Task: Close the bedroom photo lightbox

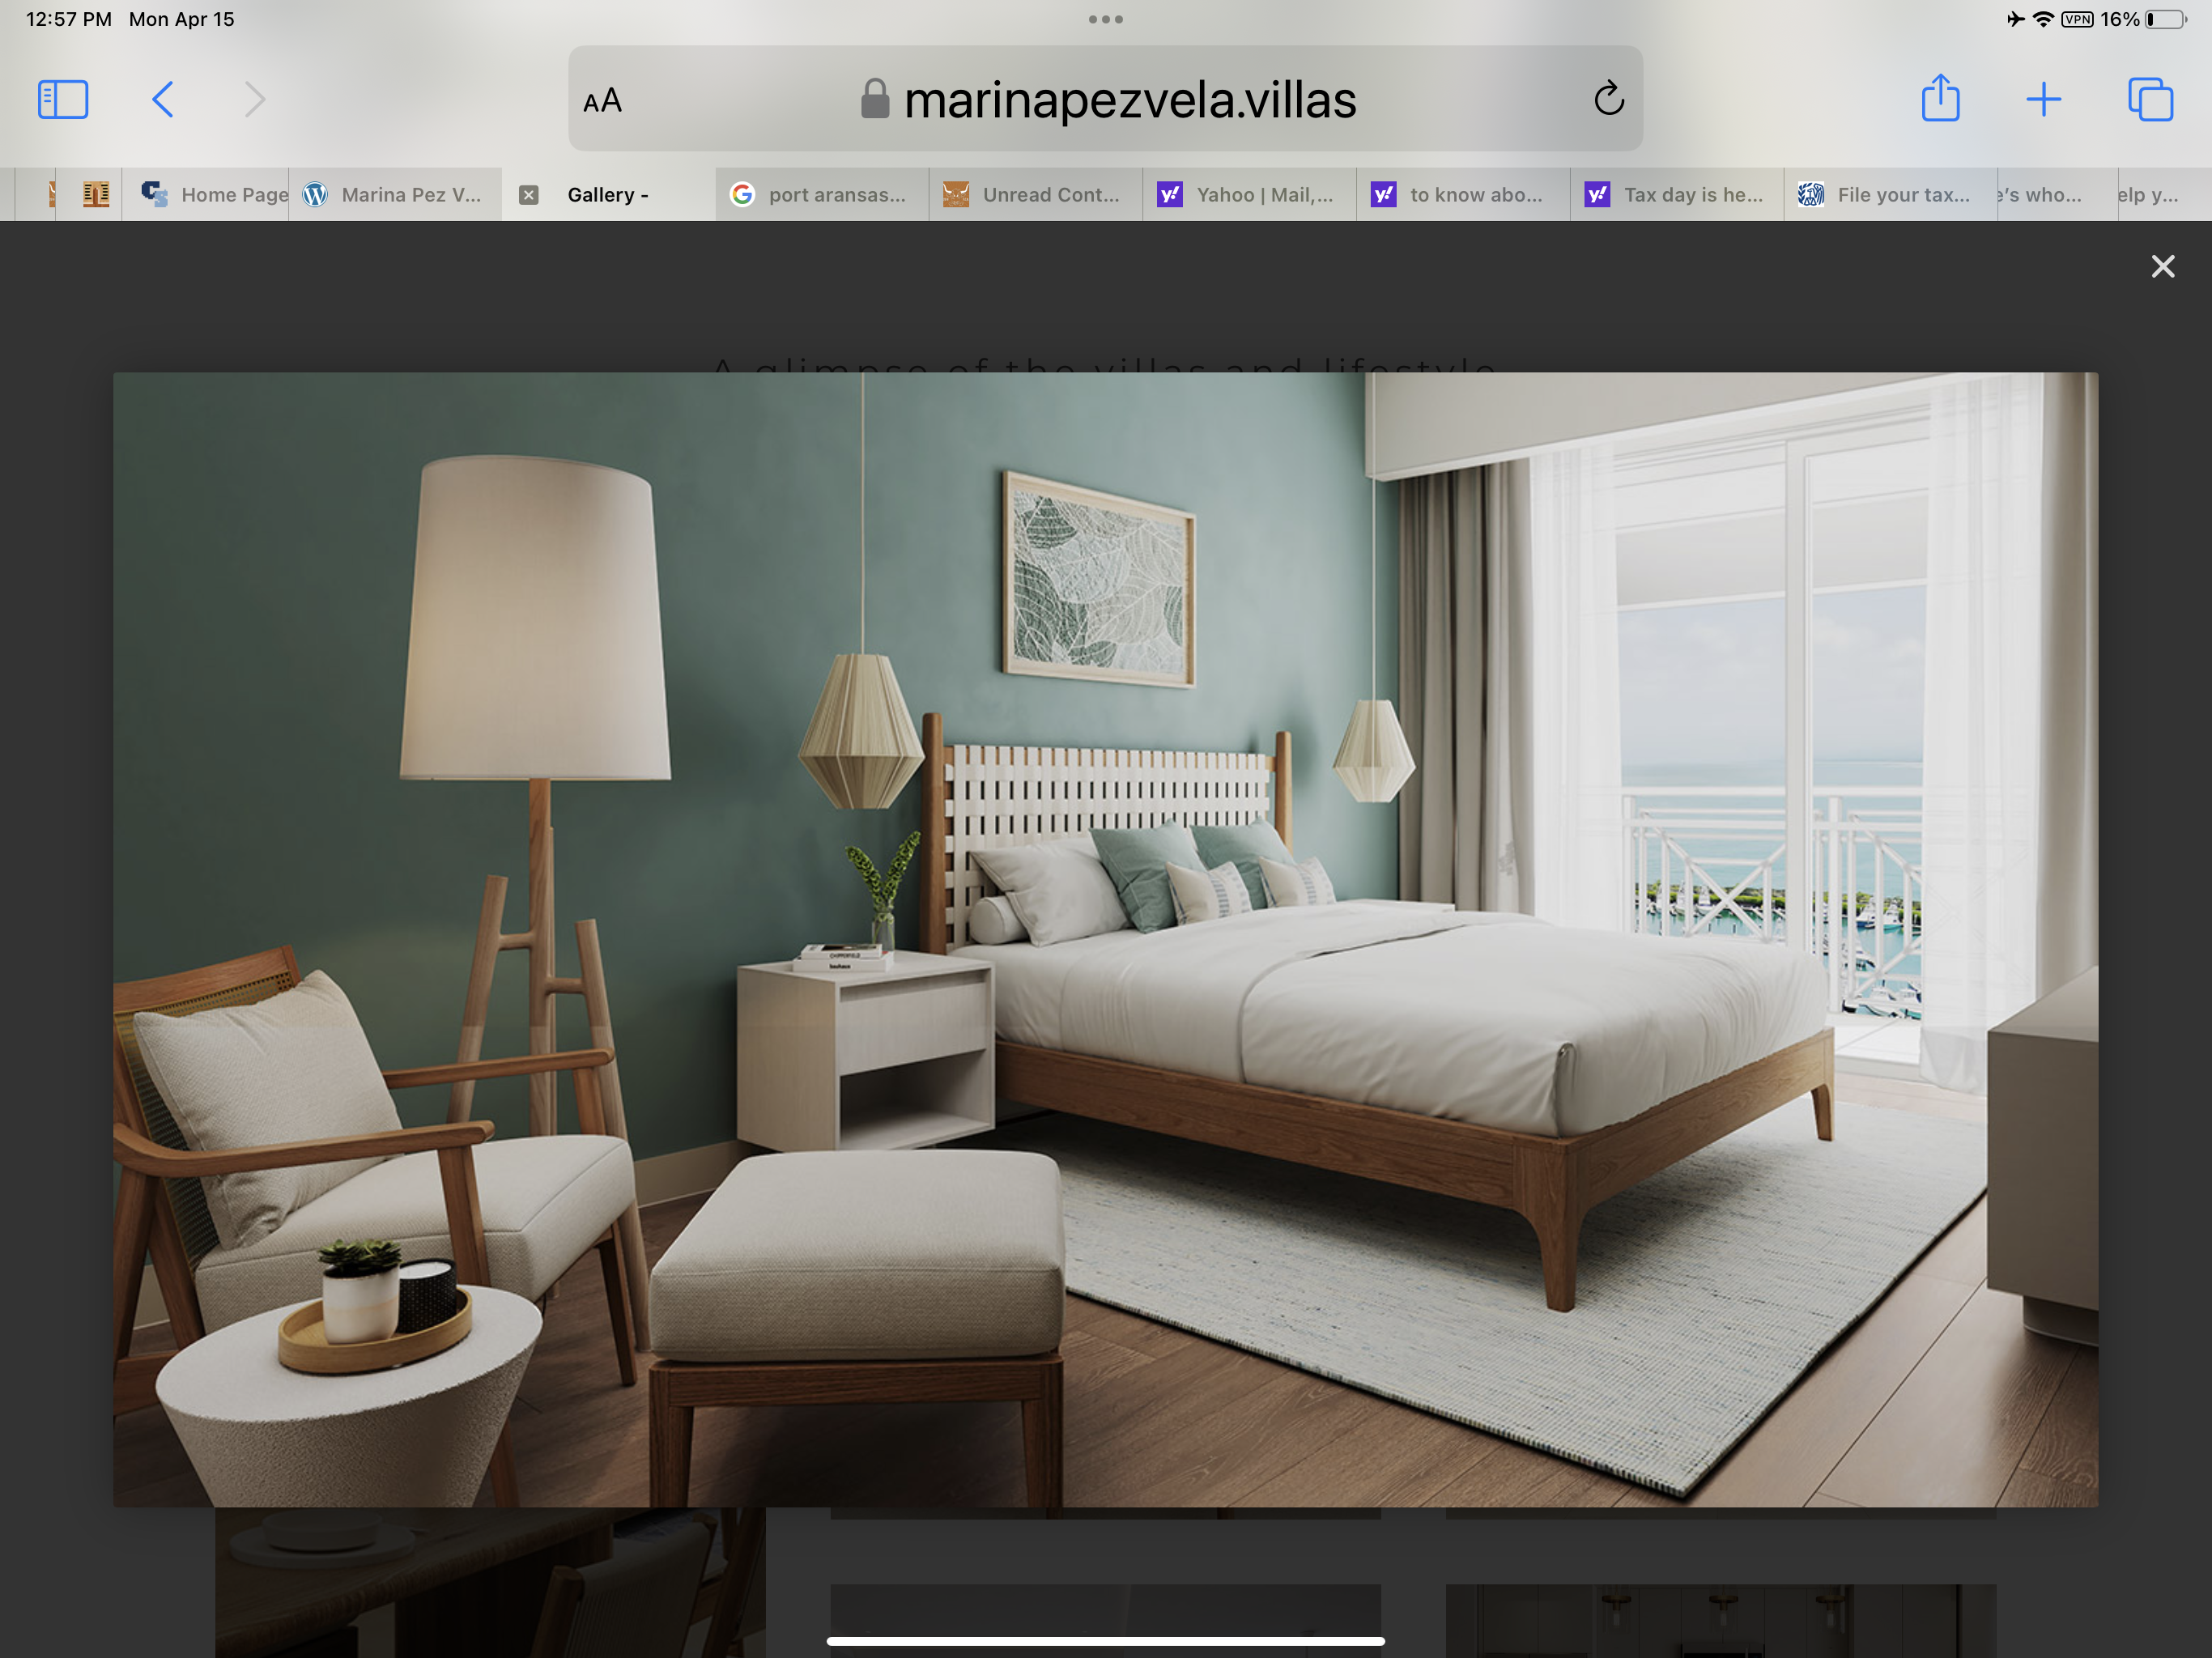Action: point(2162,266)
